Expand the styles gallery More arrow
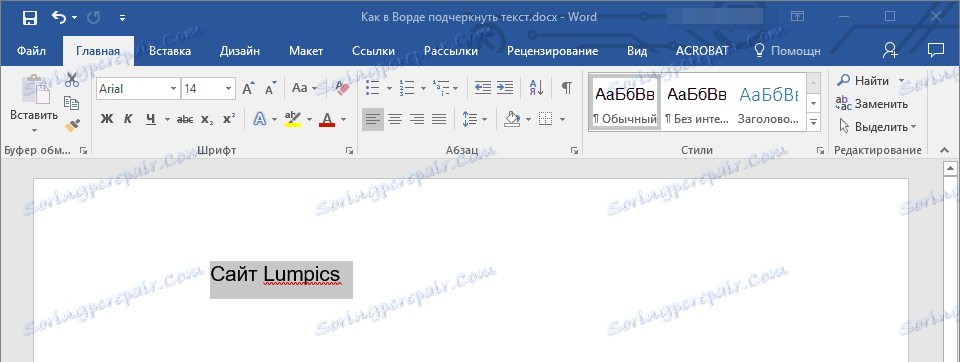The image size is (960, 362). tap(813, 123)
